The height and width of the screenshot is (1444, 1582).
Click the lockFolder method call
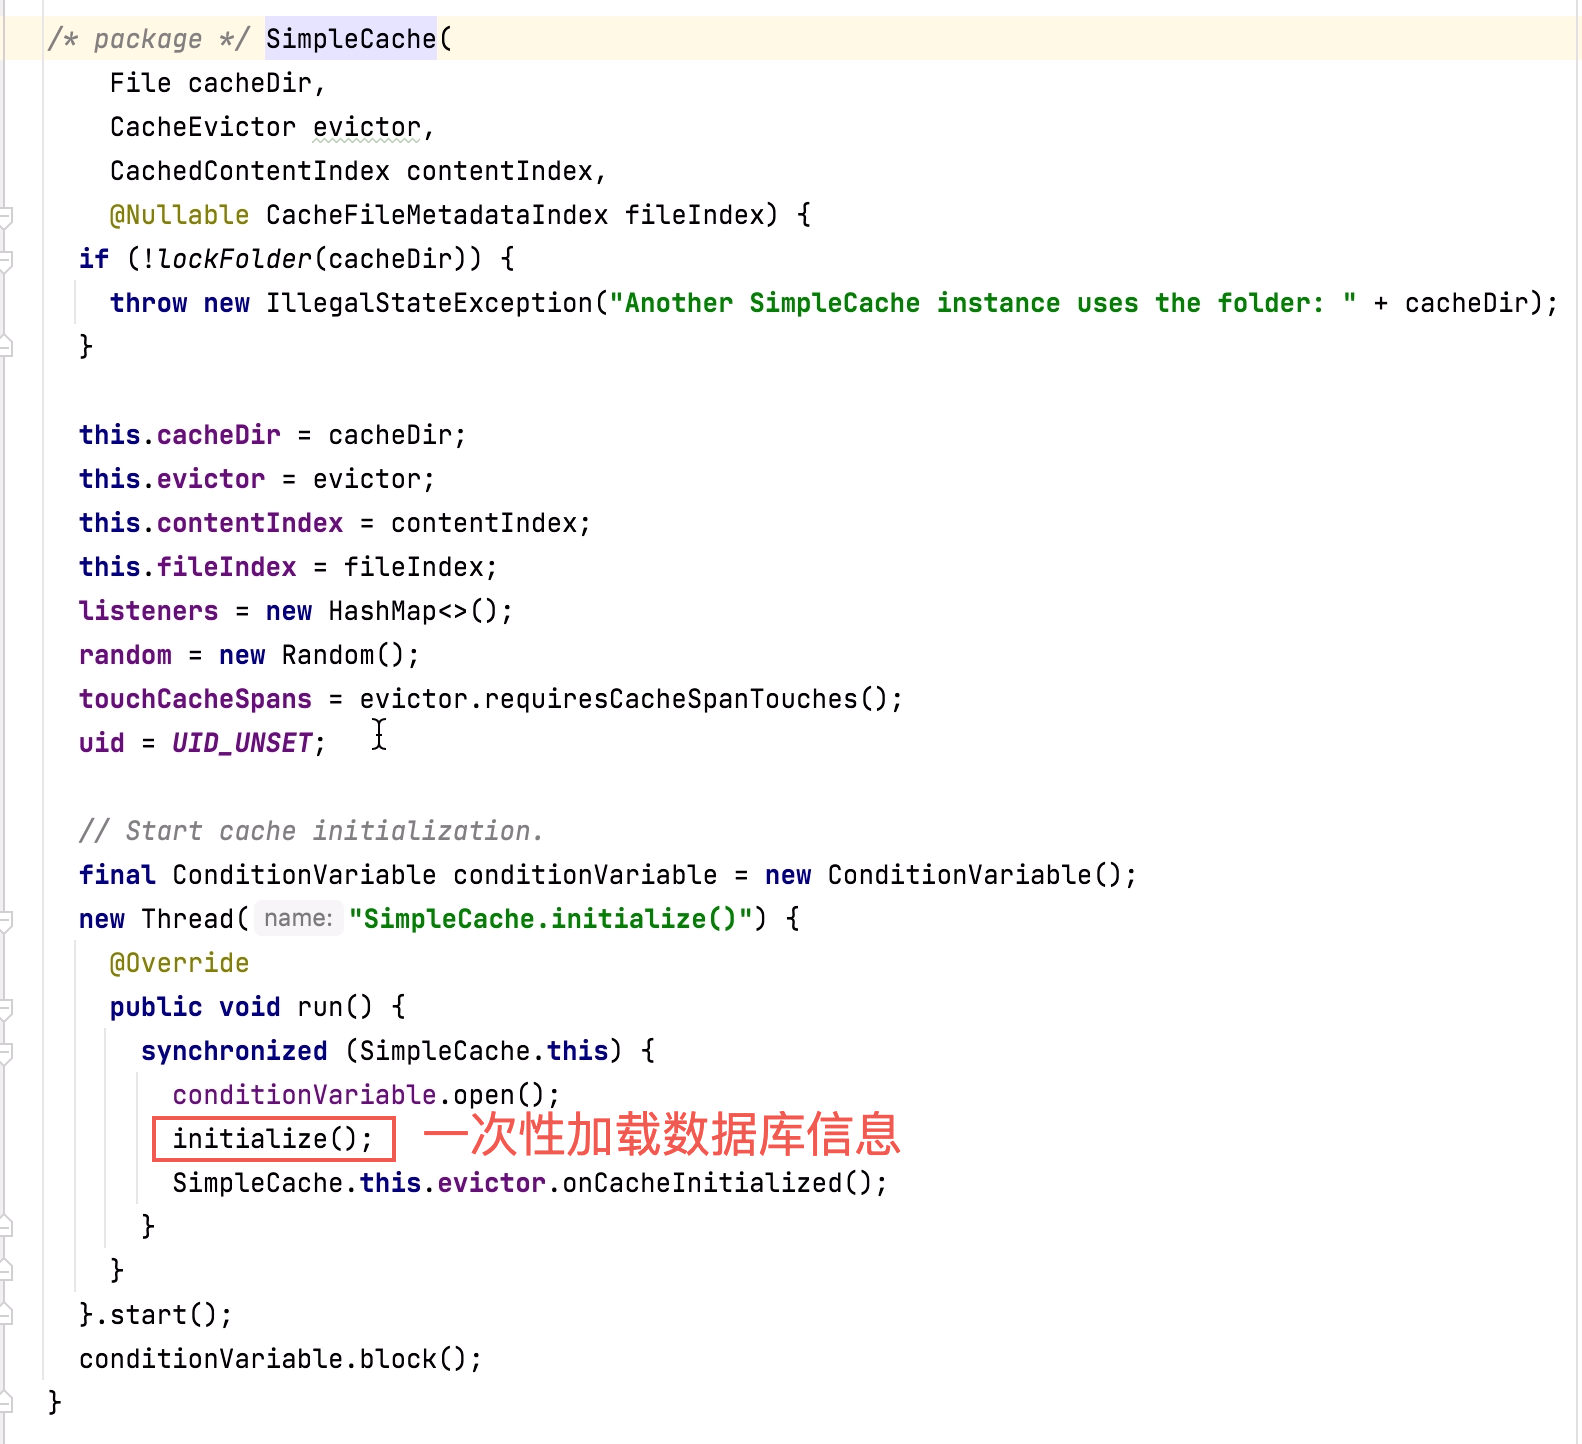click(x=234, y=259)
